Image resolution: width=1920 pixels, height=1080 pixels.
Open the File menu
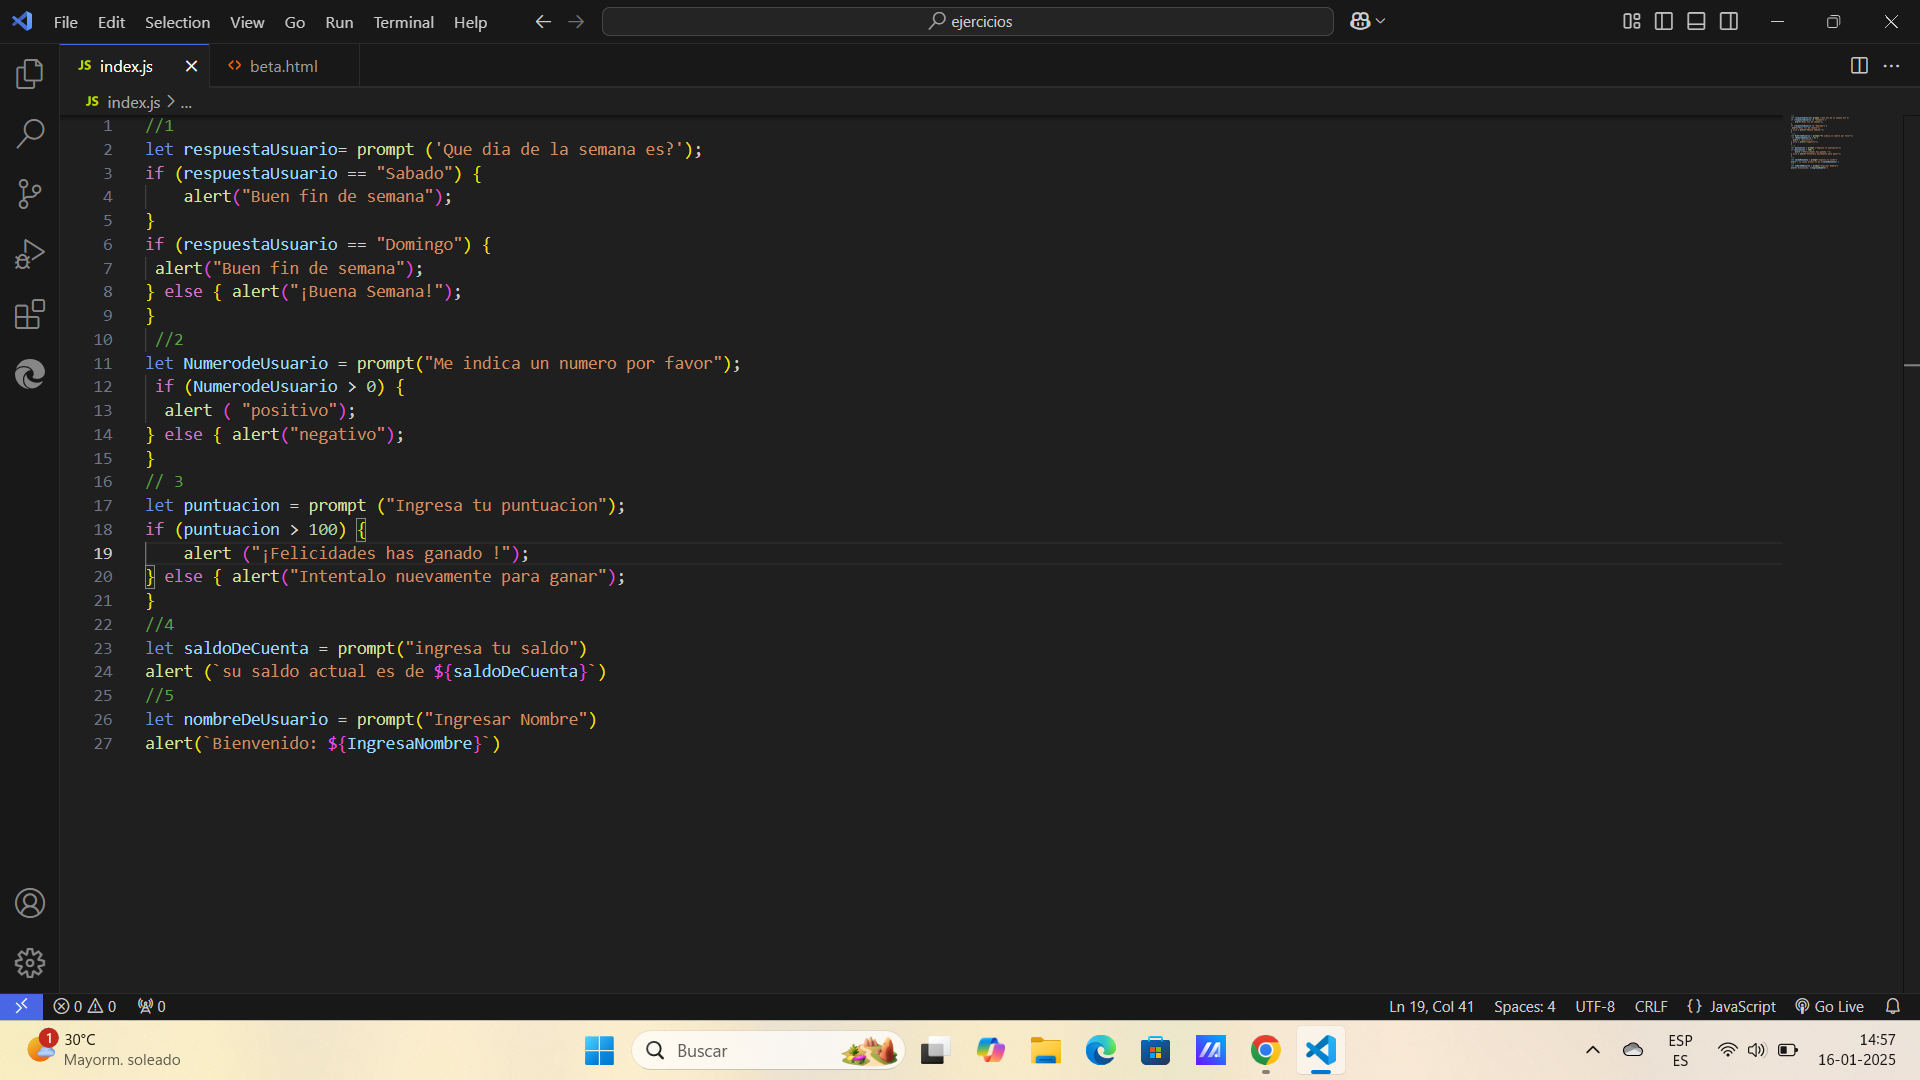click(x=66, y=22)
